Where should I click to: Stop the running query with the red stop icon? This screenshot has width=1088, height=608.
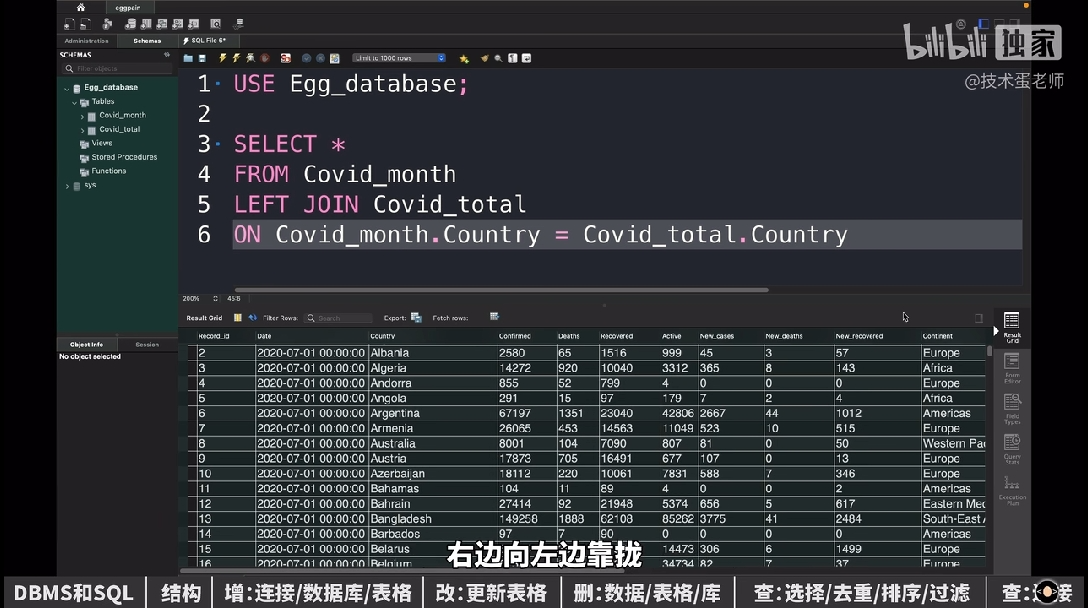click(x=263, y=58)
